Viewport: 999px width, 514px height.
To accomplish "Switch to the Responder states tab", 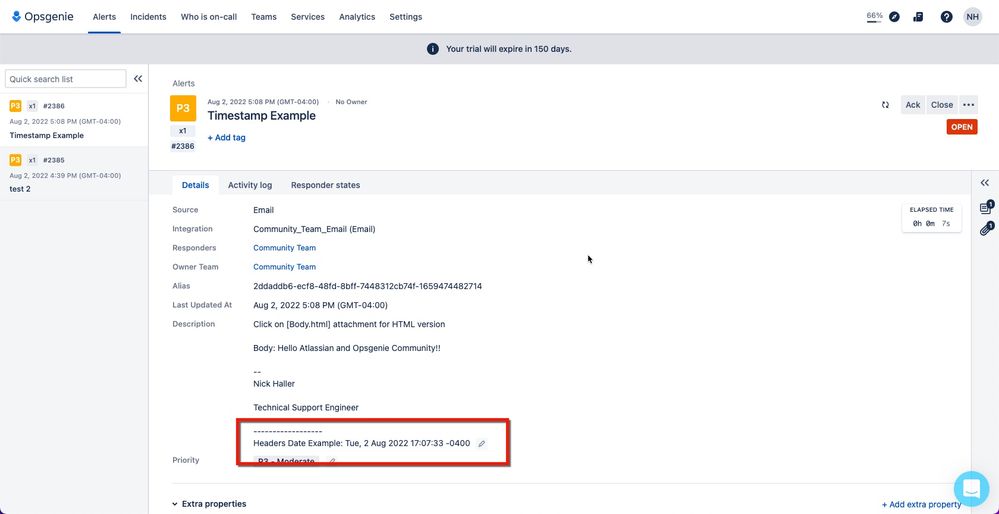I will click(326, 185).
